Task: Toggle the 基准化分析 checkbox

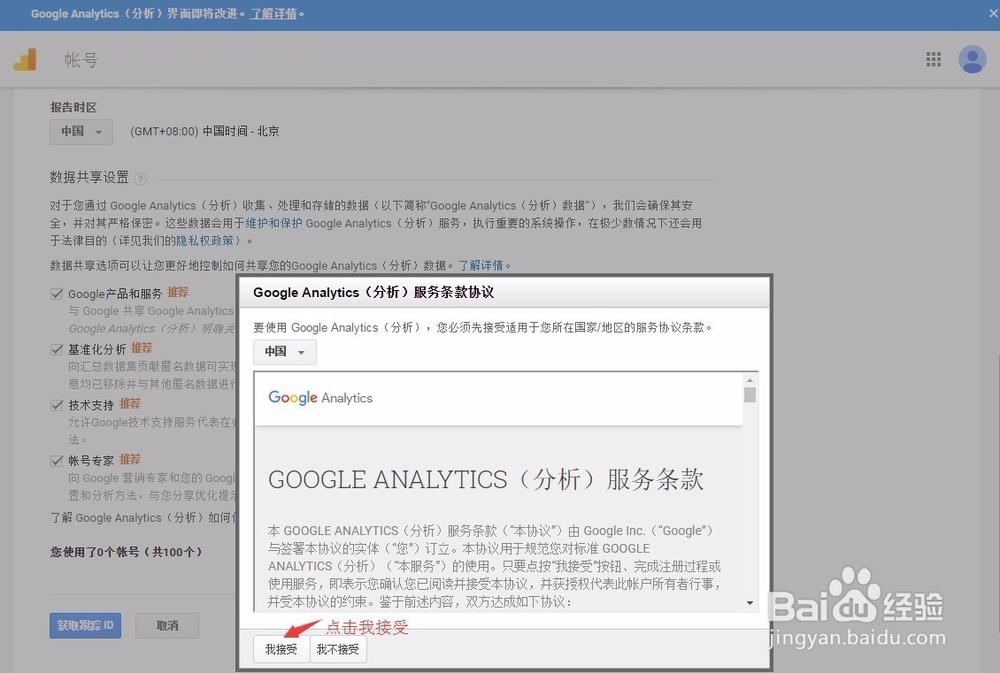Action: tap(57, 348)
